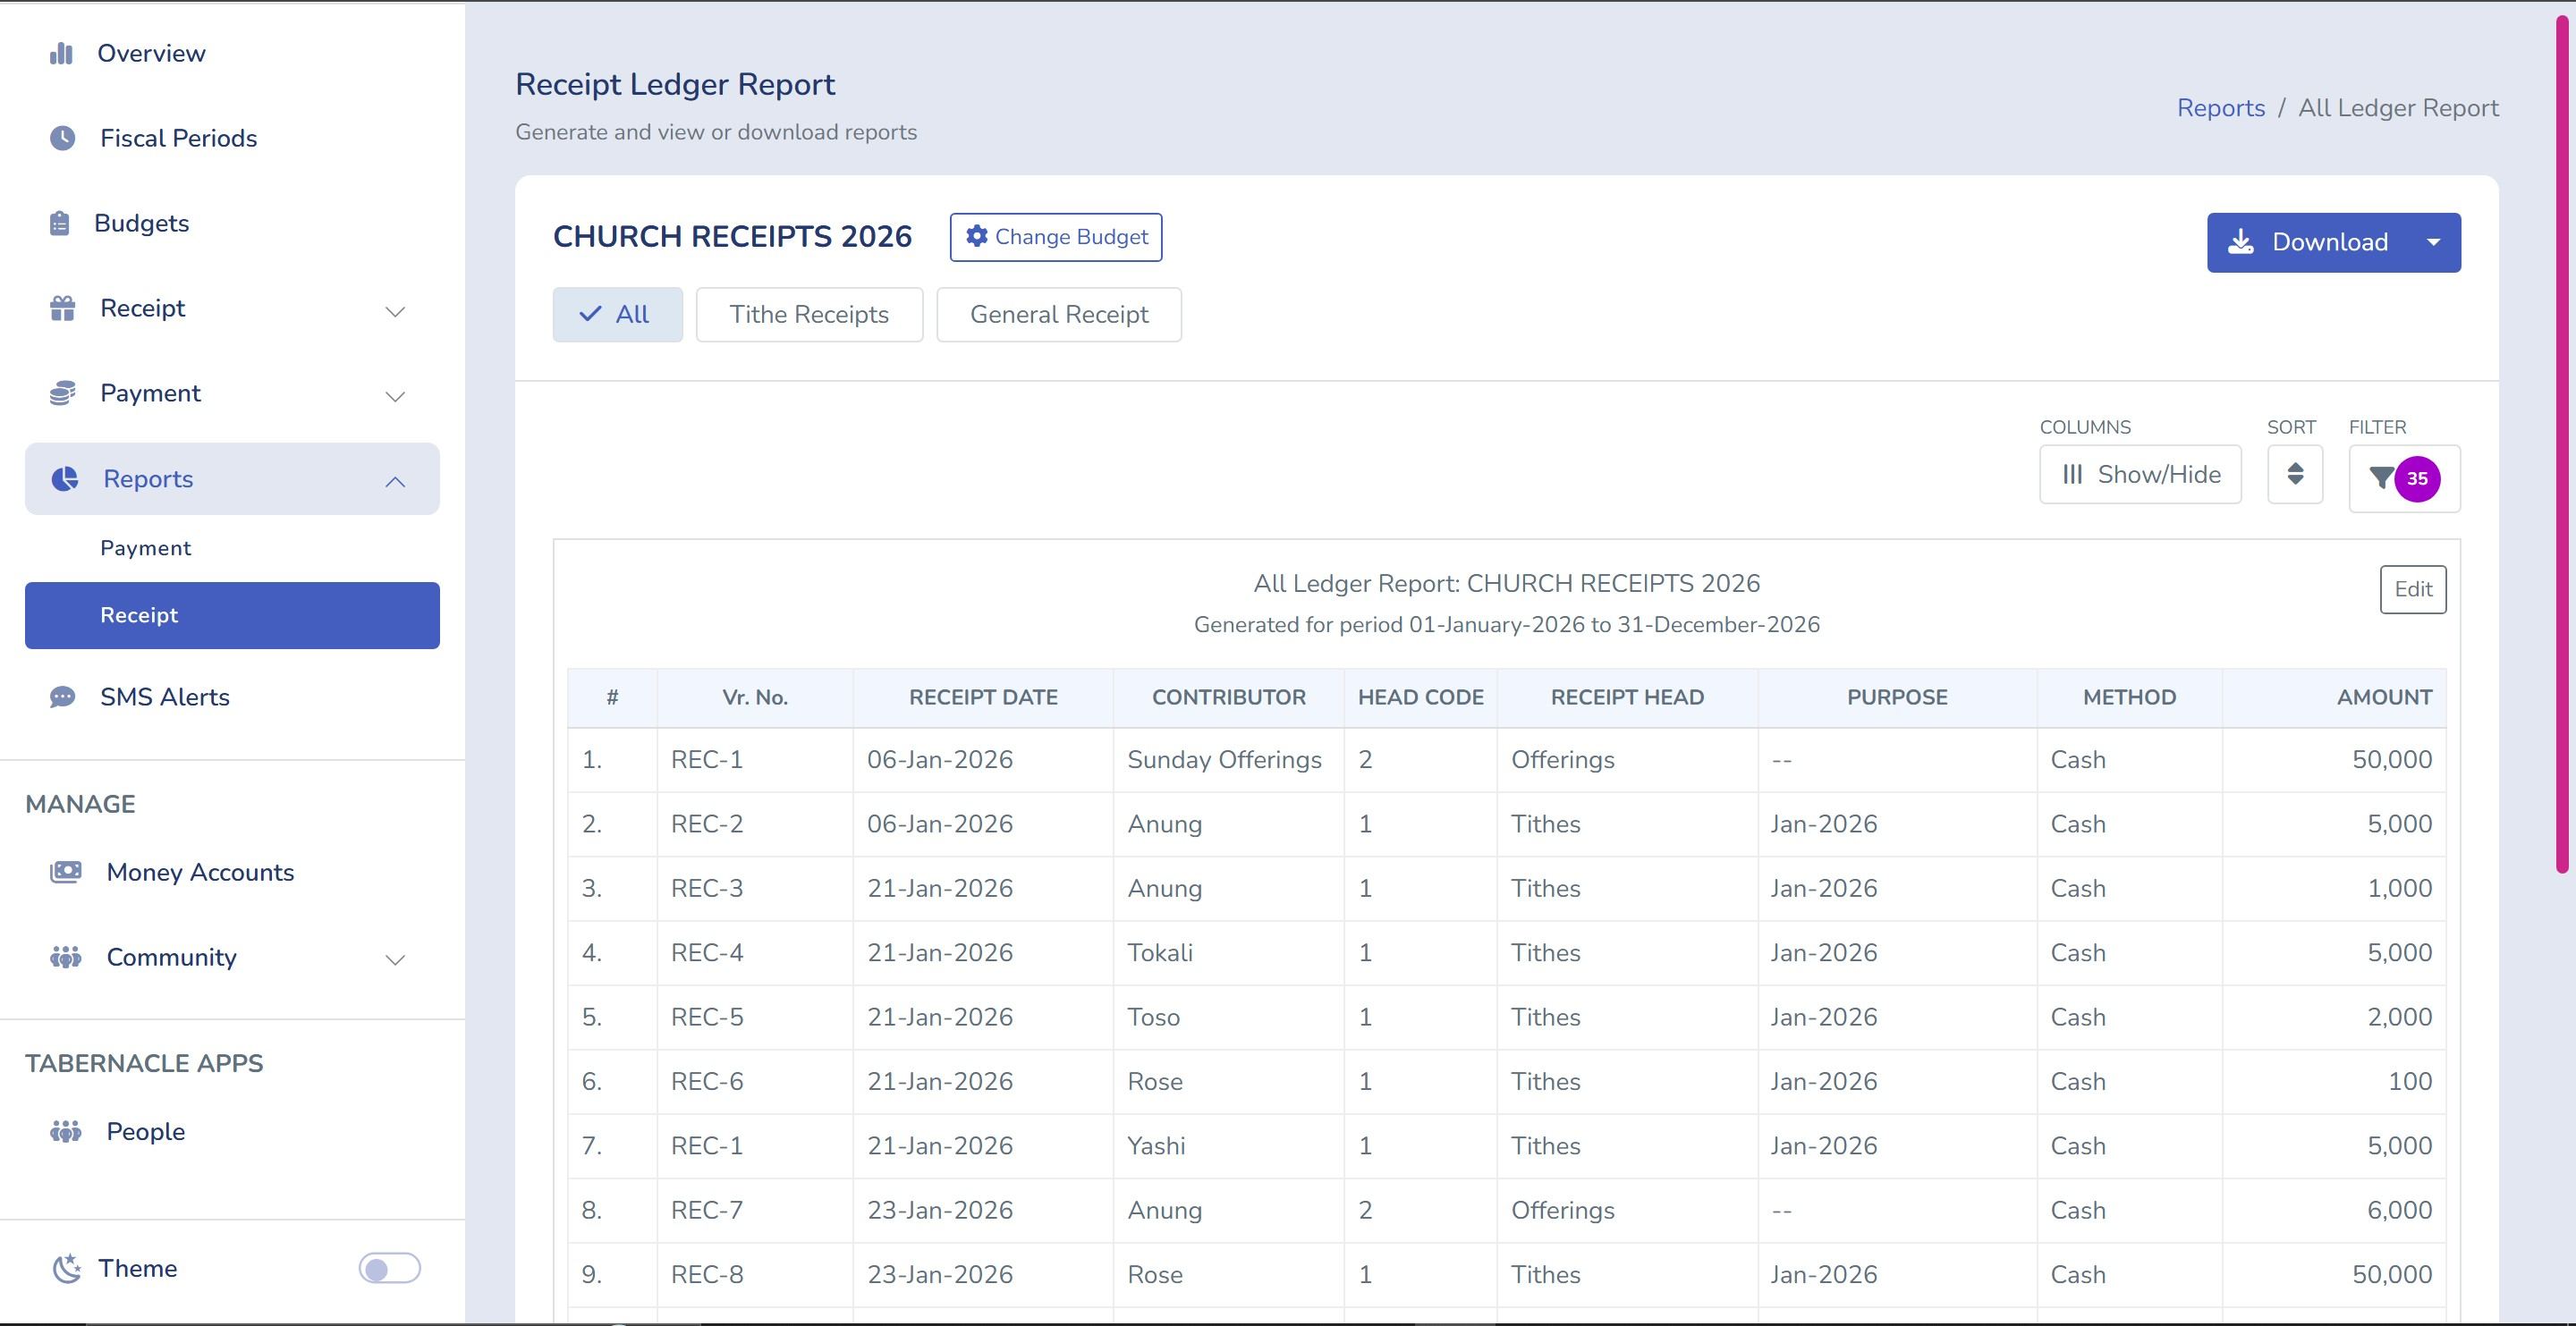Select the All receipts tab
This screenshot has height=1326, width=2576.
point(618,315)
